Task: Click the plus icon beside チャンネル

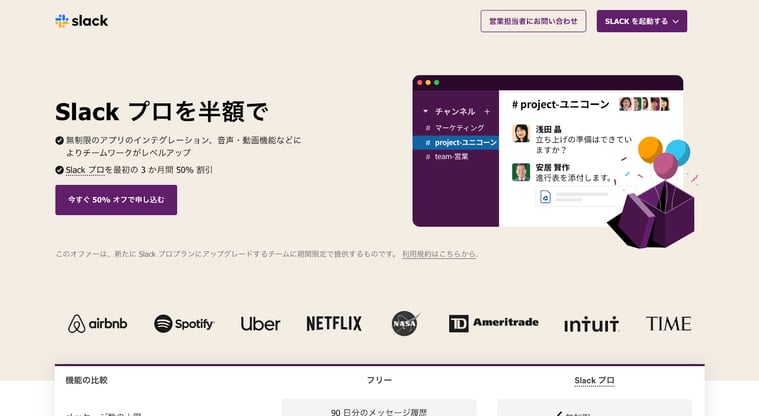Action: click(487, 111)
